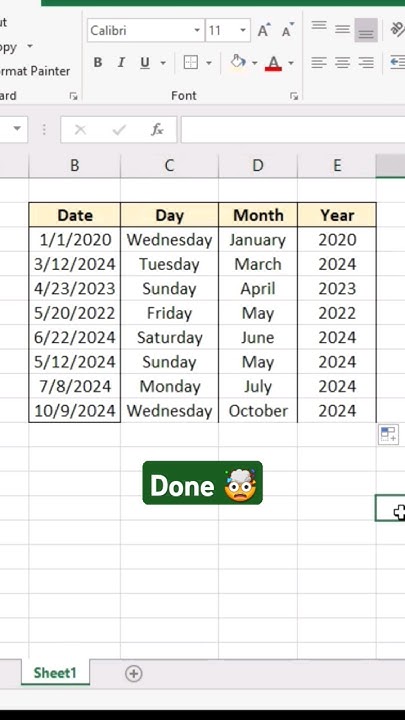Click Align Left icon in ribbon

tap(319, 62)
